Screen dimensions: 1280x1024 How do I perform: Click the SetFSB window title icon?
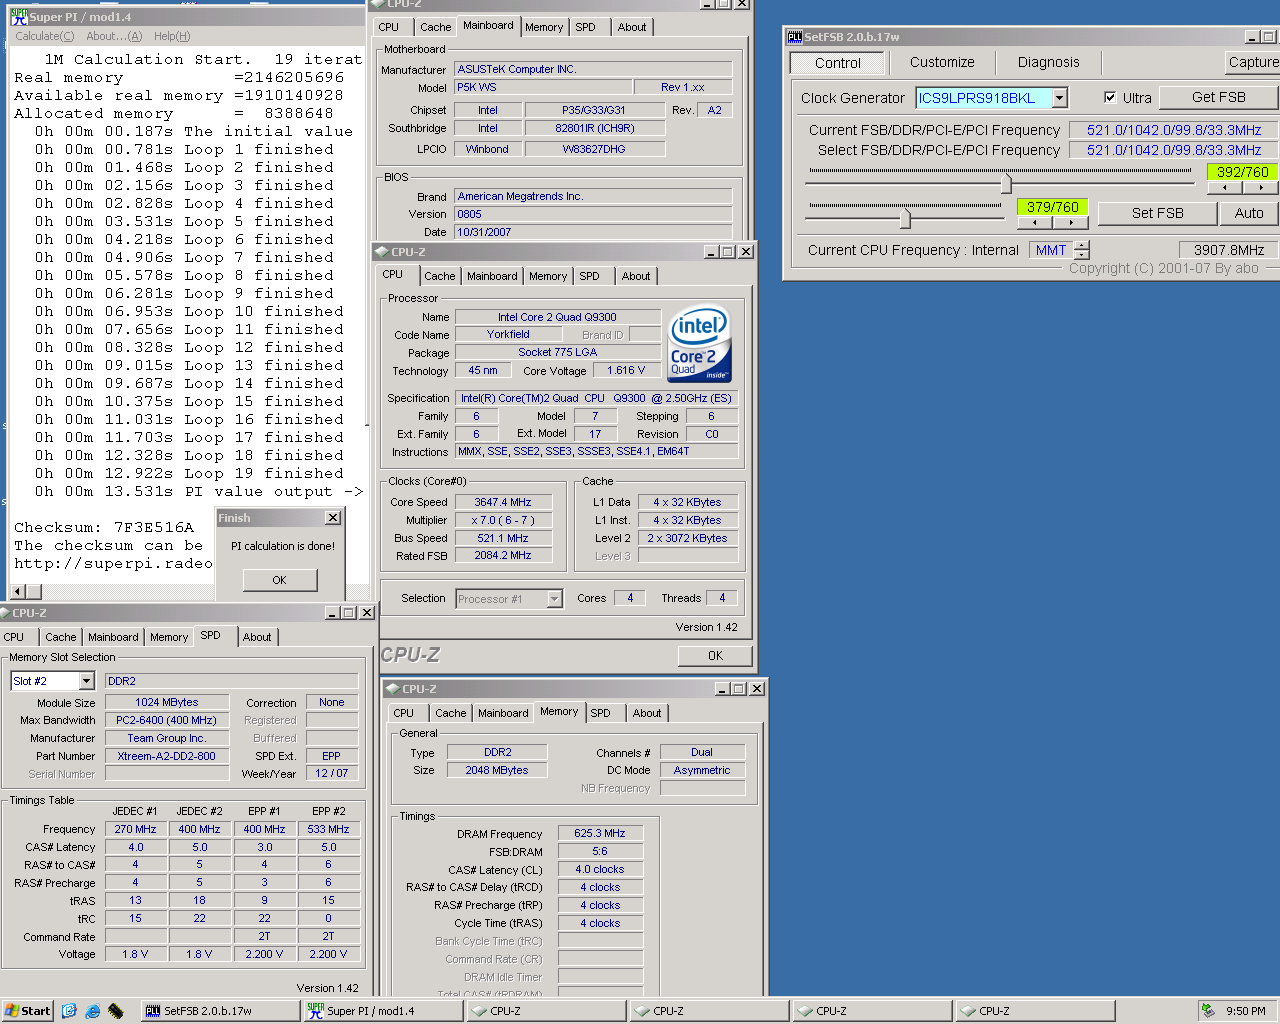[795, 37]
